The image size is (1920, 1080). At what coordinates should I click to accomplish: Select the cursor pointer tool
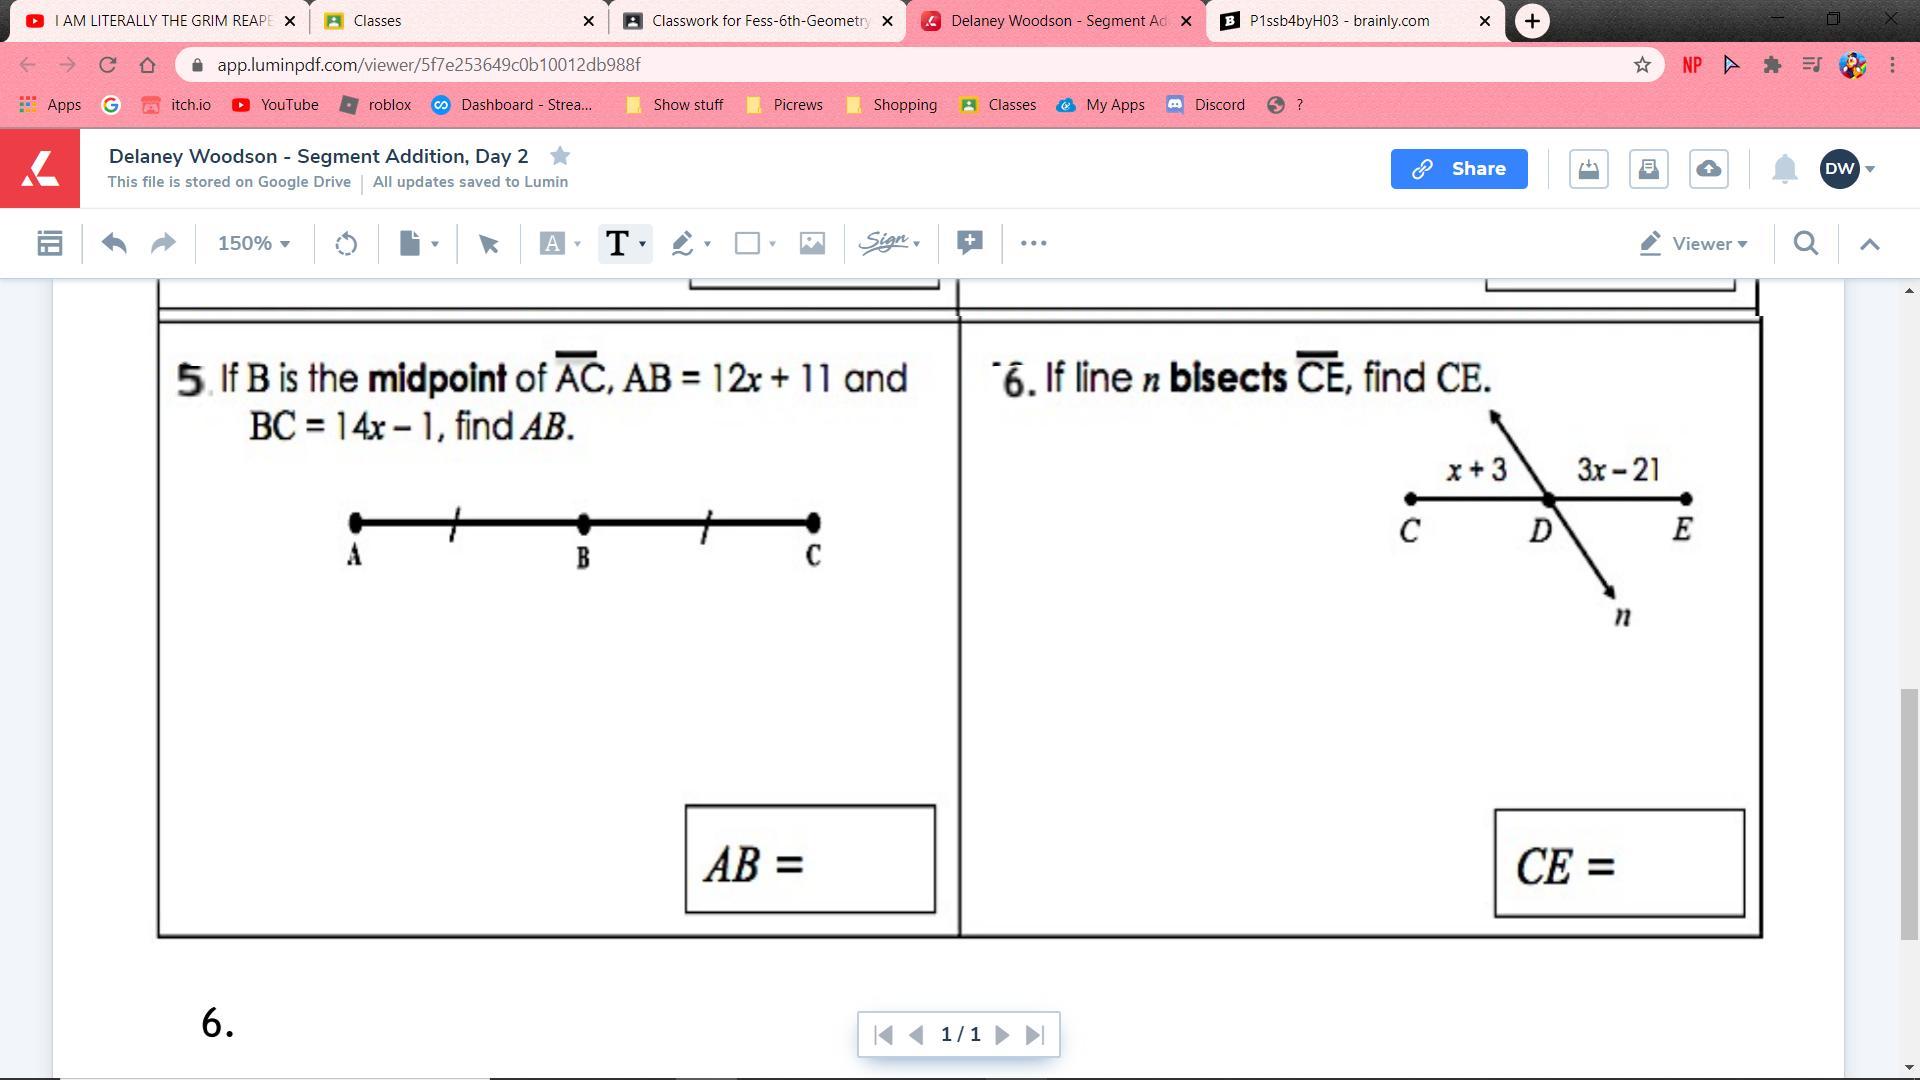488,243
